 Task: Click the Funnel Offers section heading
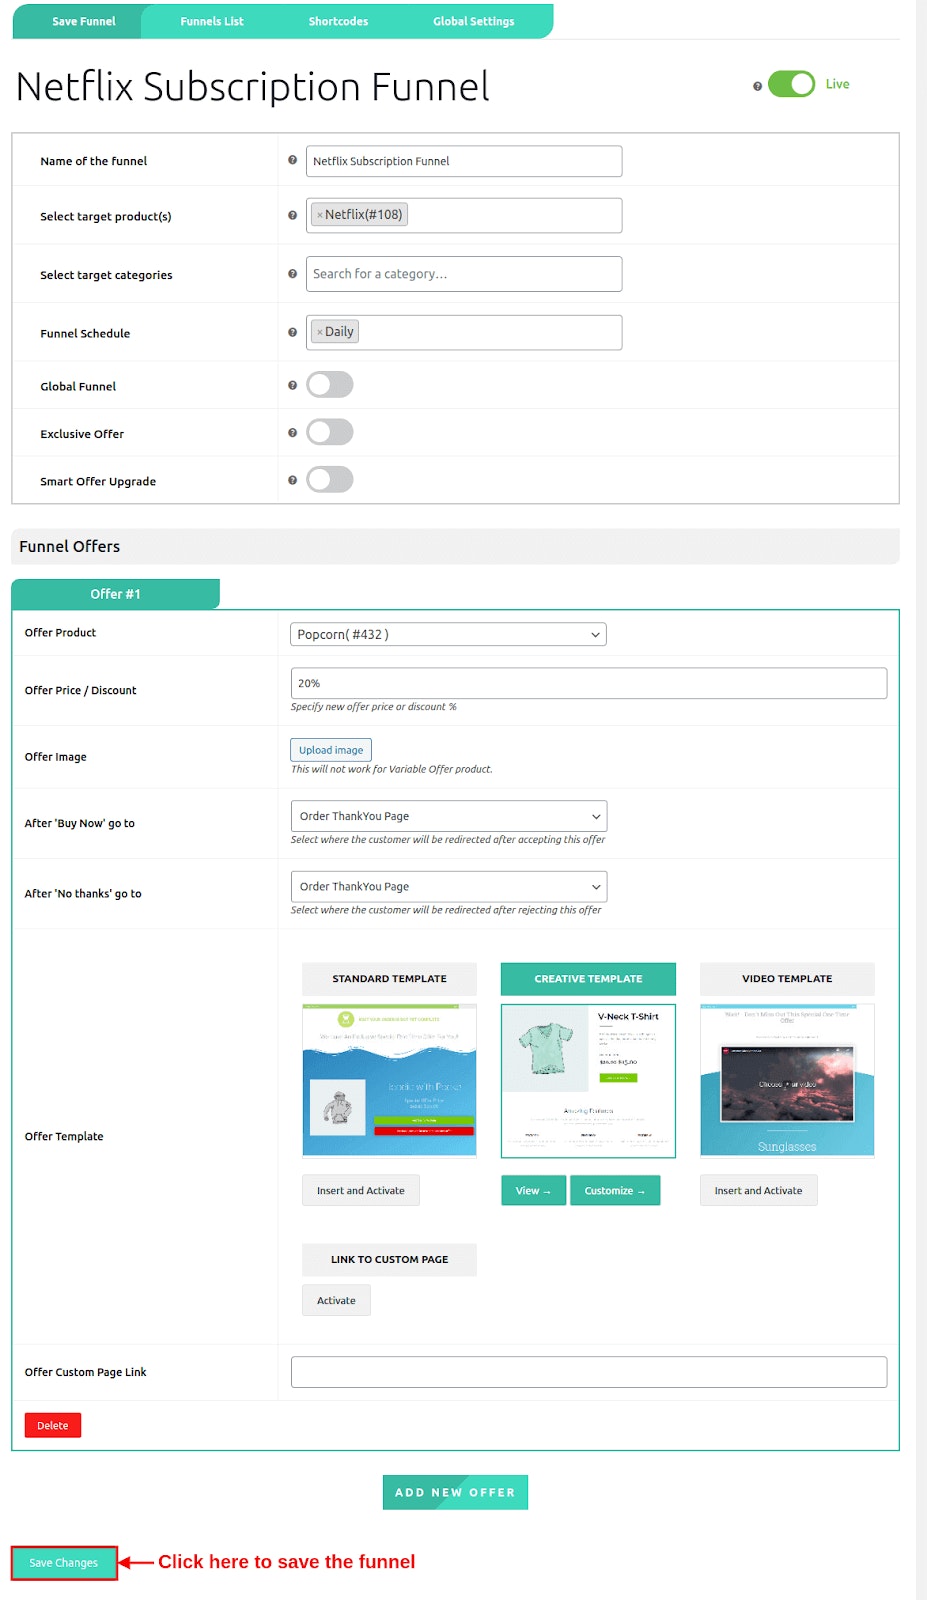(x=70, y=546)
